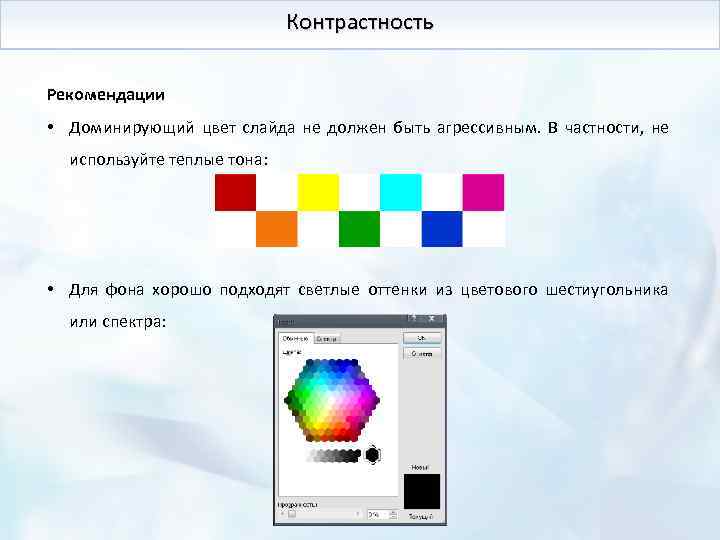The image size is (720, 540).
Task: Click the Новый label
Action: pyautogui.click(x=420, y=467)
